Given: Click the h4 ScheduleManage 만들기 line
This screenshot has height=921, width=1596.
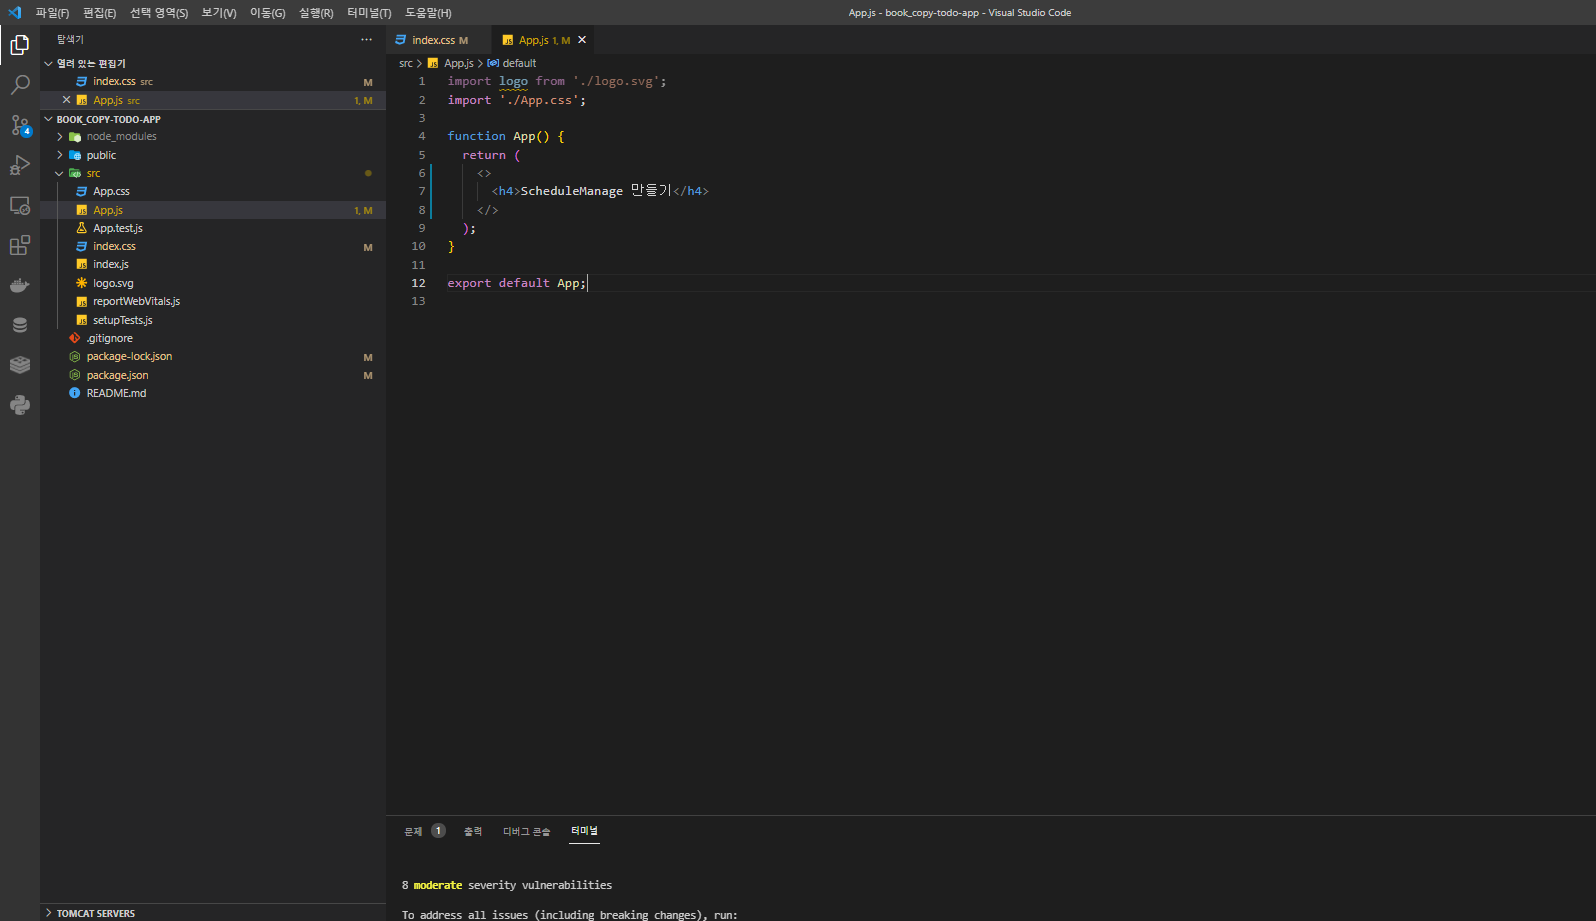Looking at the screenshot, I should pyautogui.click(x=600, y=191).
